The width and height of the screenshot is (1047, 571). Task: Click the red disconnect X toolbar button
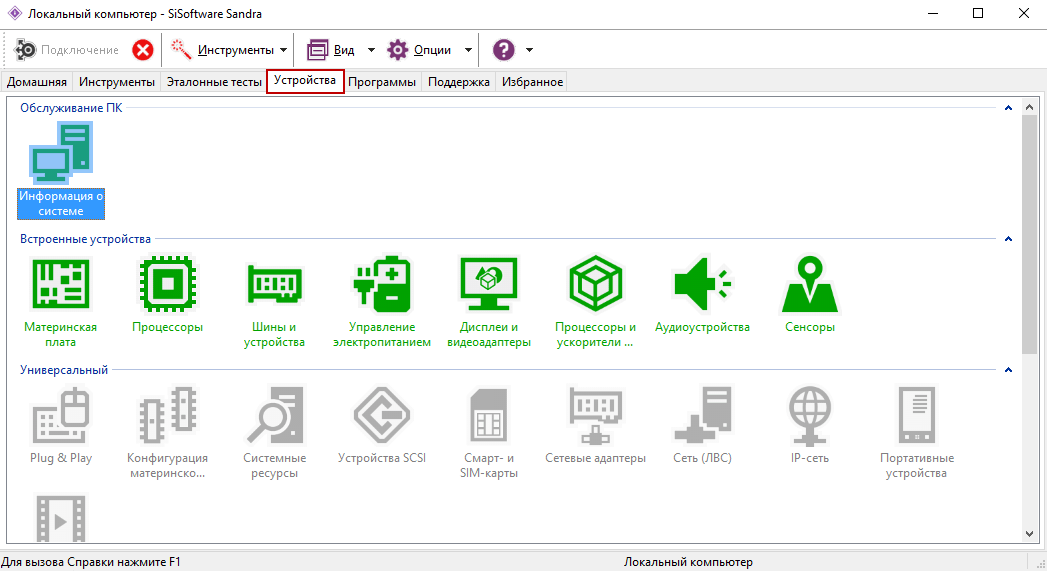click(x=143, y=50)
